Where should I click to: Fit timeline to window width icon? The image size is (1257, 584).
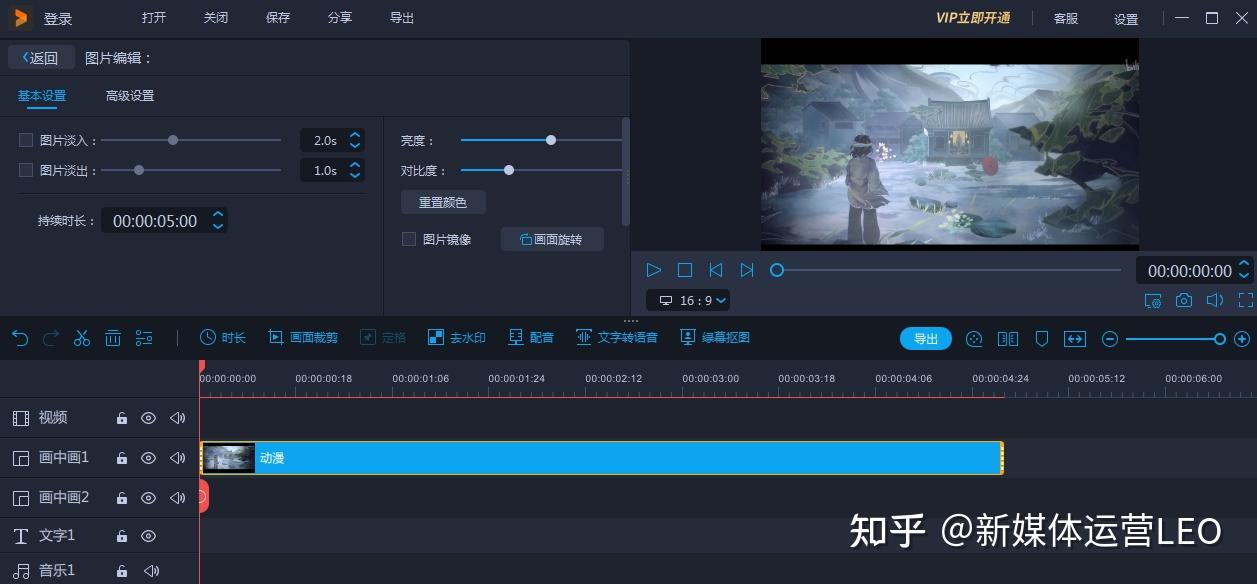pyautogui.click(x=1075, y=339)
